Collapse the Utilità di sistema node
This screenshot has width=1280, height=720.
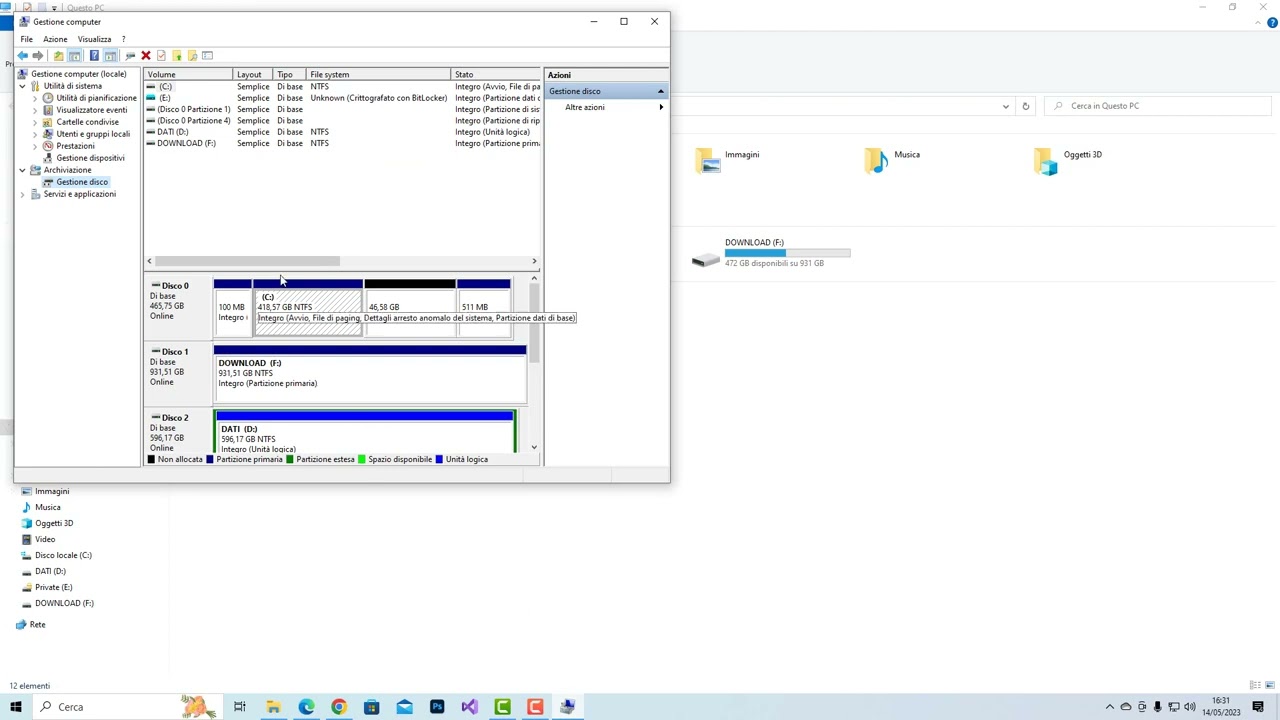[x=22, y=86]
